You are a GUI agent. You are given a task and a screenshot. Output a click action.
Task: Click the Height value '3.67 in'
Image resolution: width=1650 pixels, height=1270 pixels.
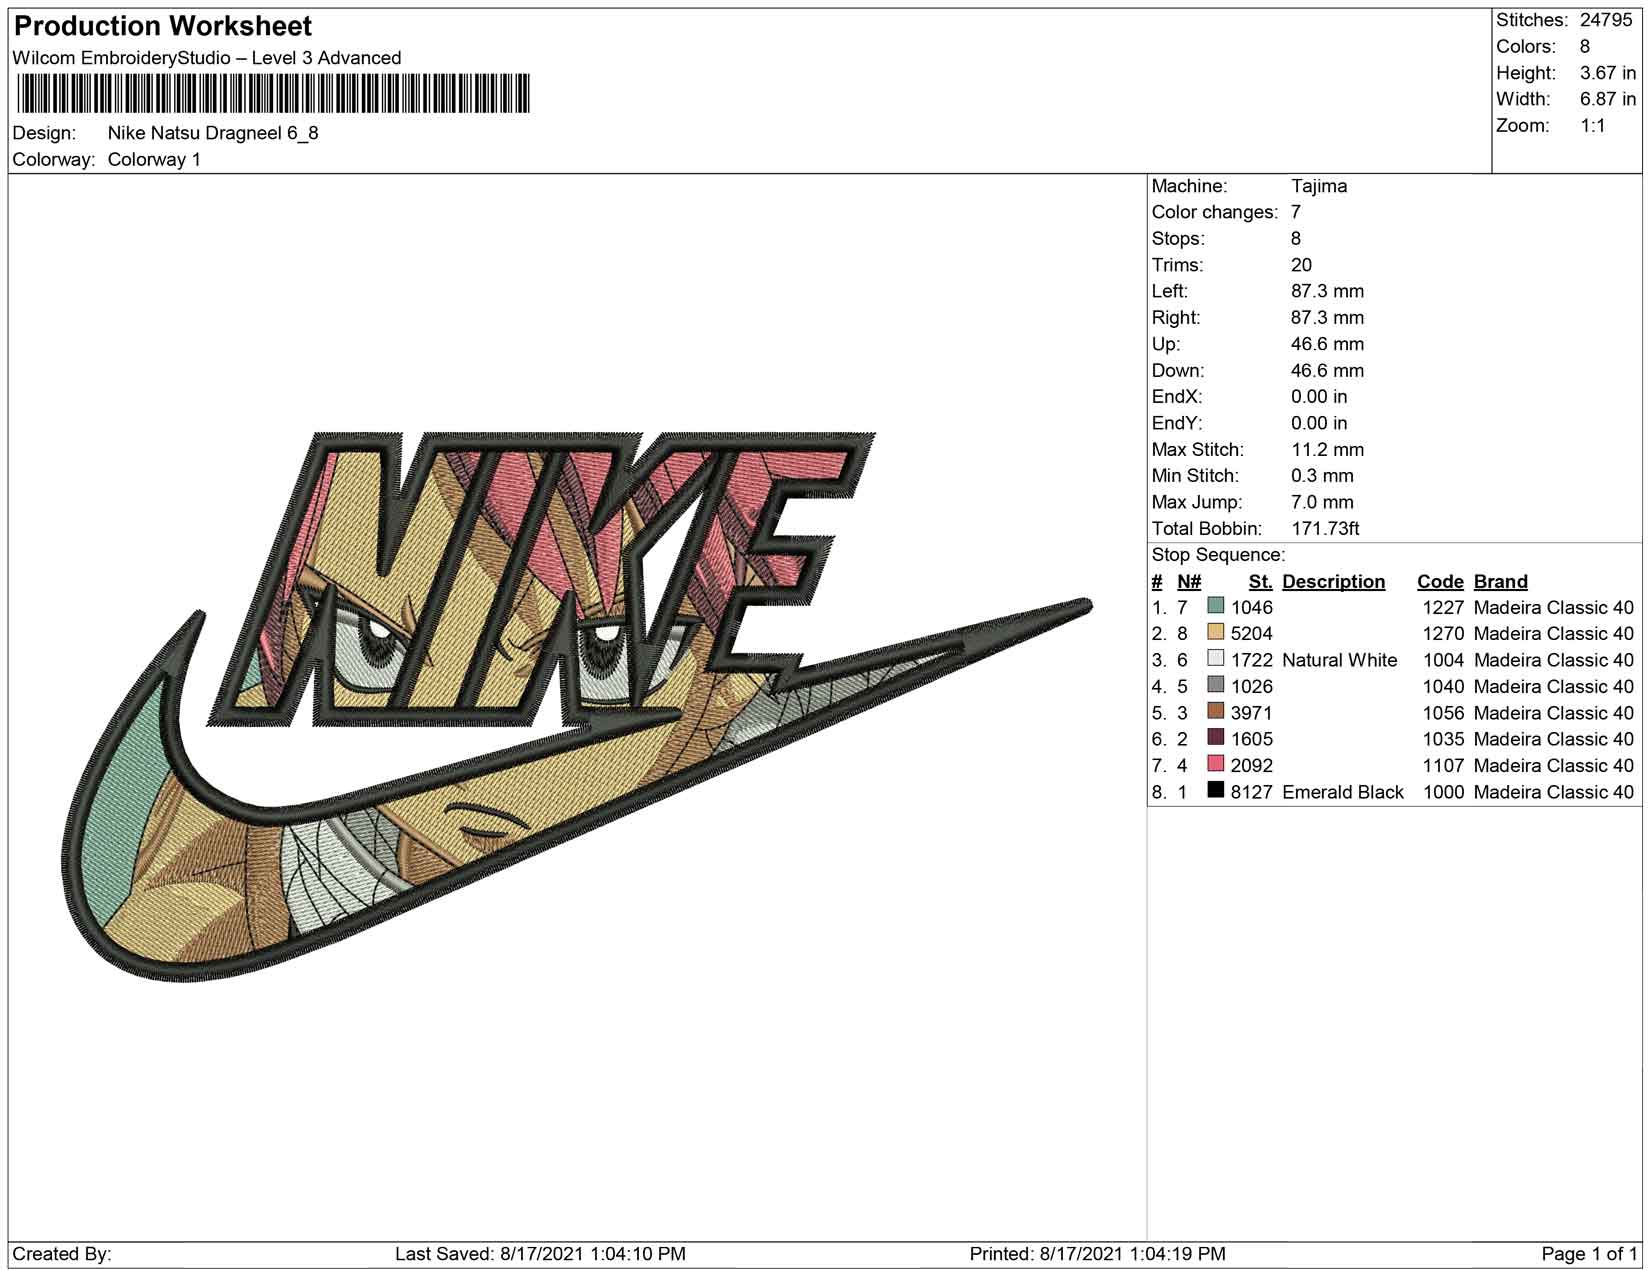pos(1608,73)
